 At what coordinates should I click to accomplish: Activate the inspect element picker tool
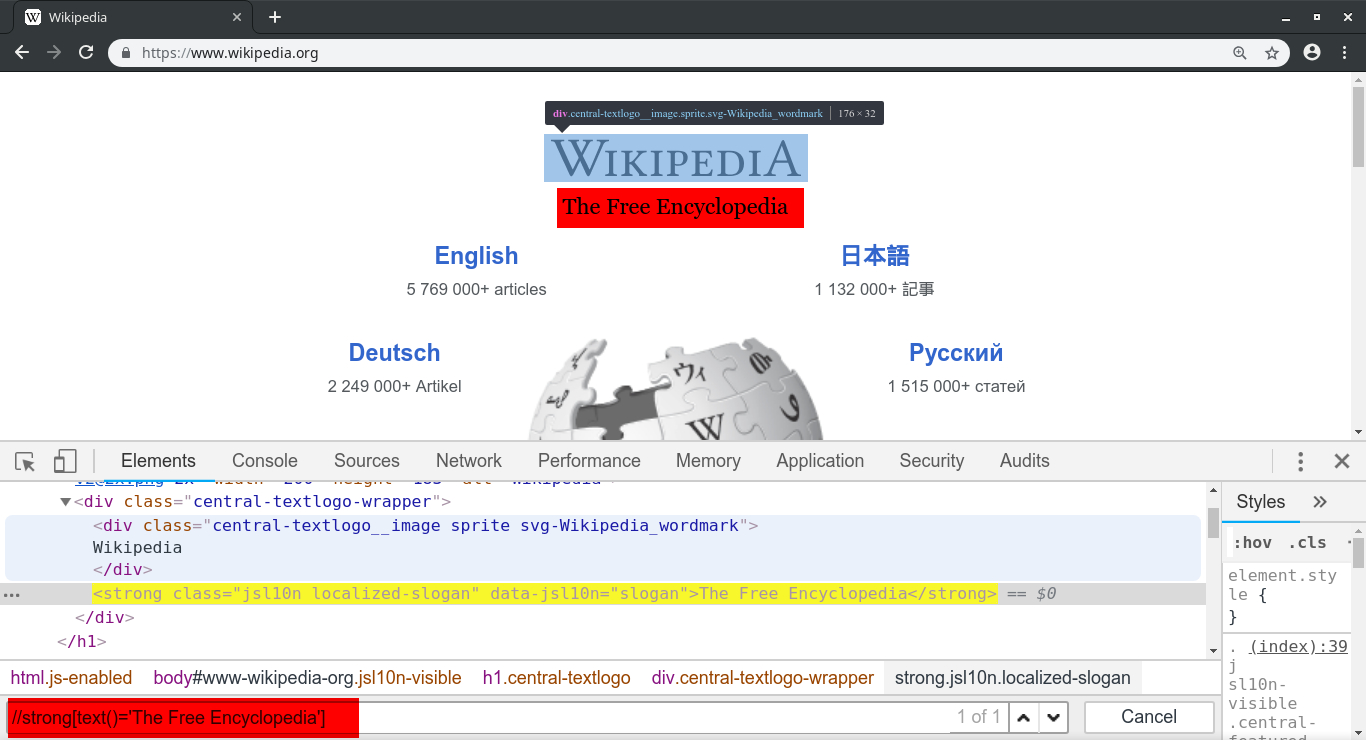click(25, 461)
